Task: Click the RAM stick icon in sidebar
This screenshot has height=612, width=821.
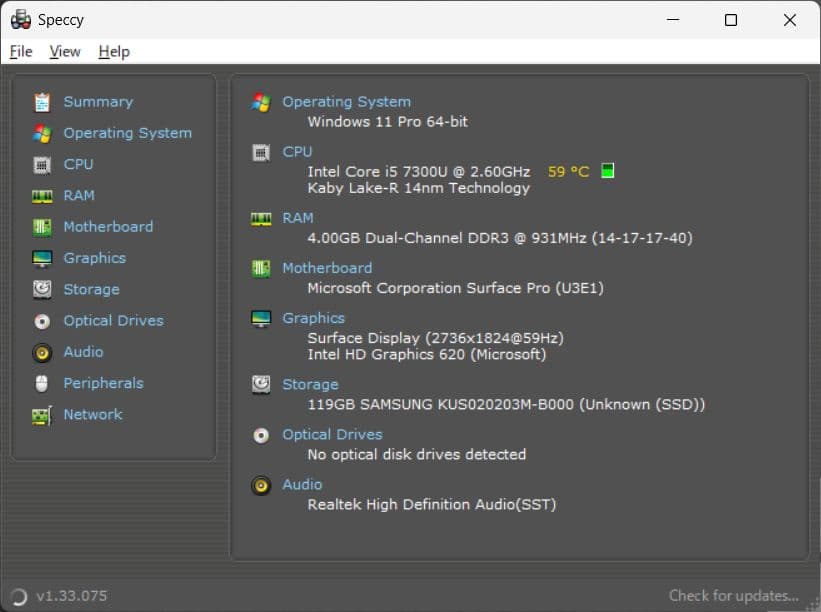Action: click(42, 196)
